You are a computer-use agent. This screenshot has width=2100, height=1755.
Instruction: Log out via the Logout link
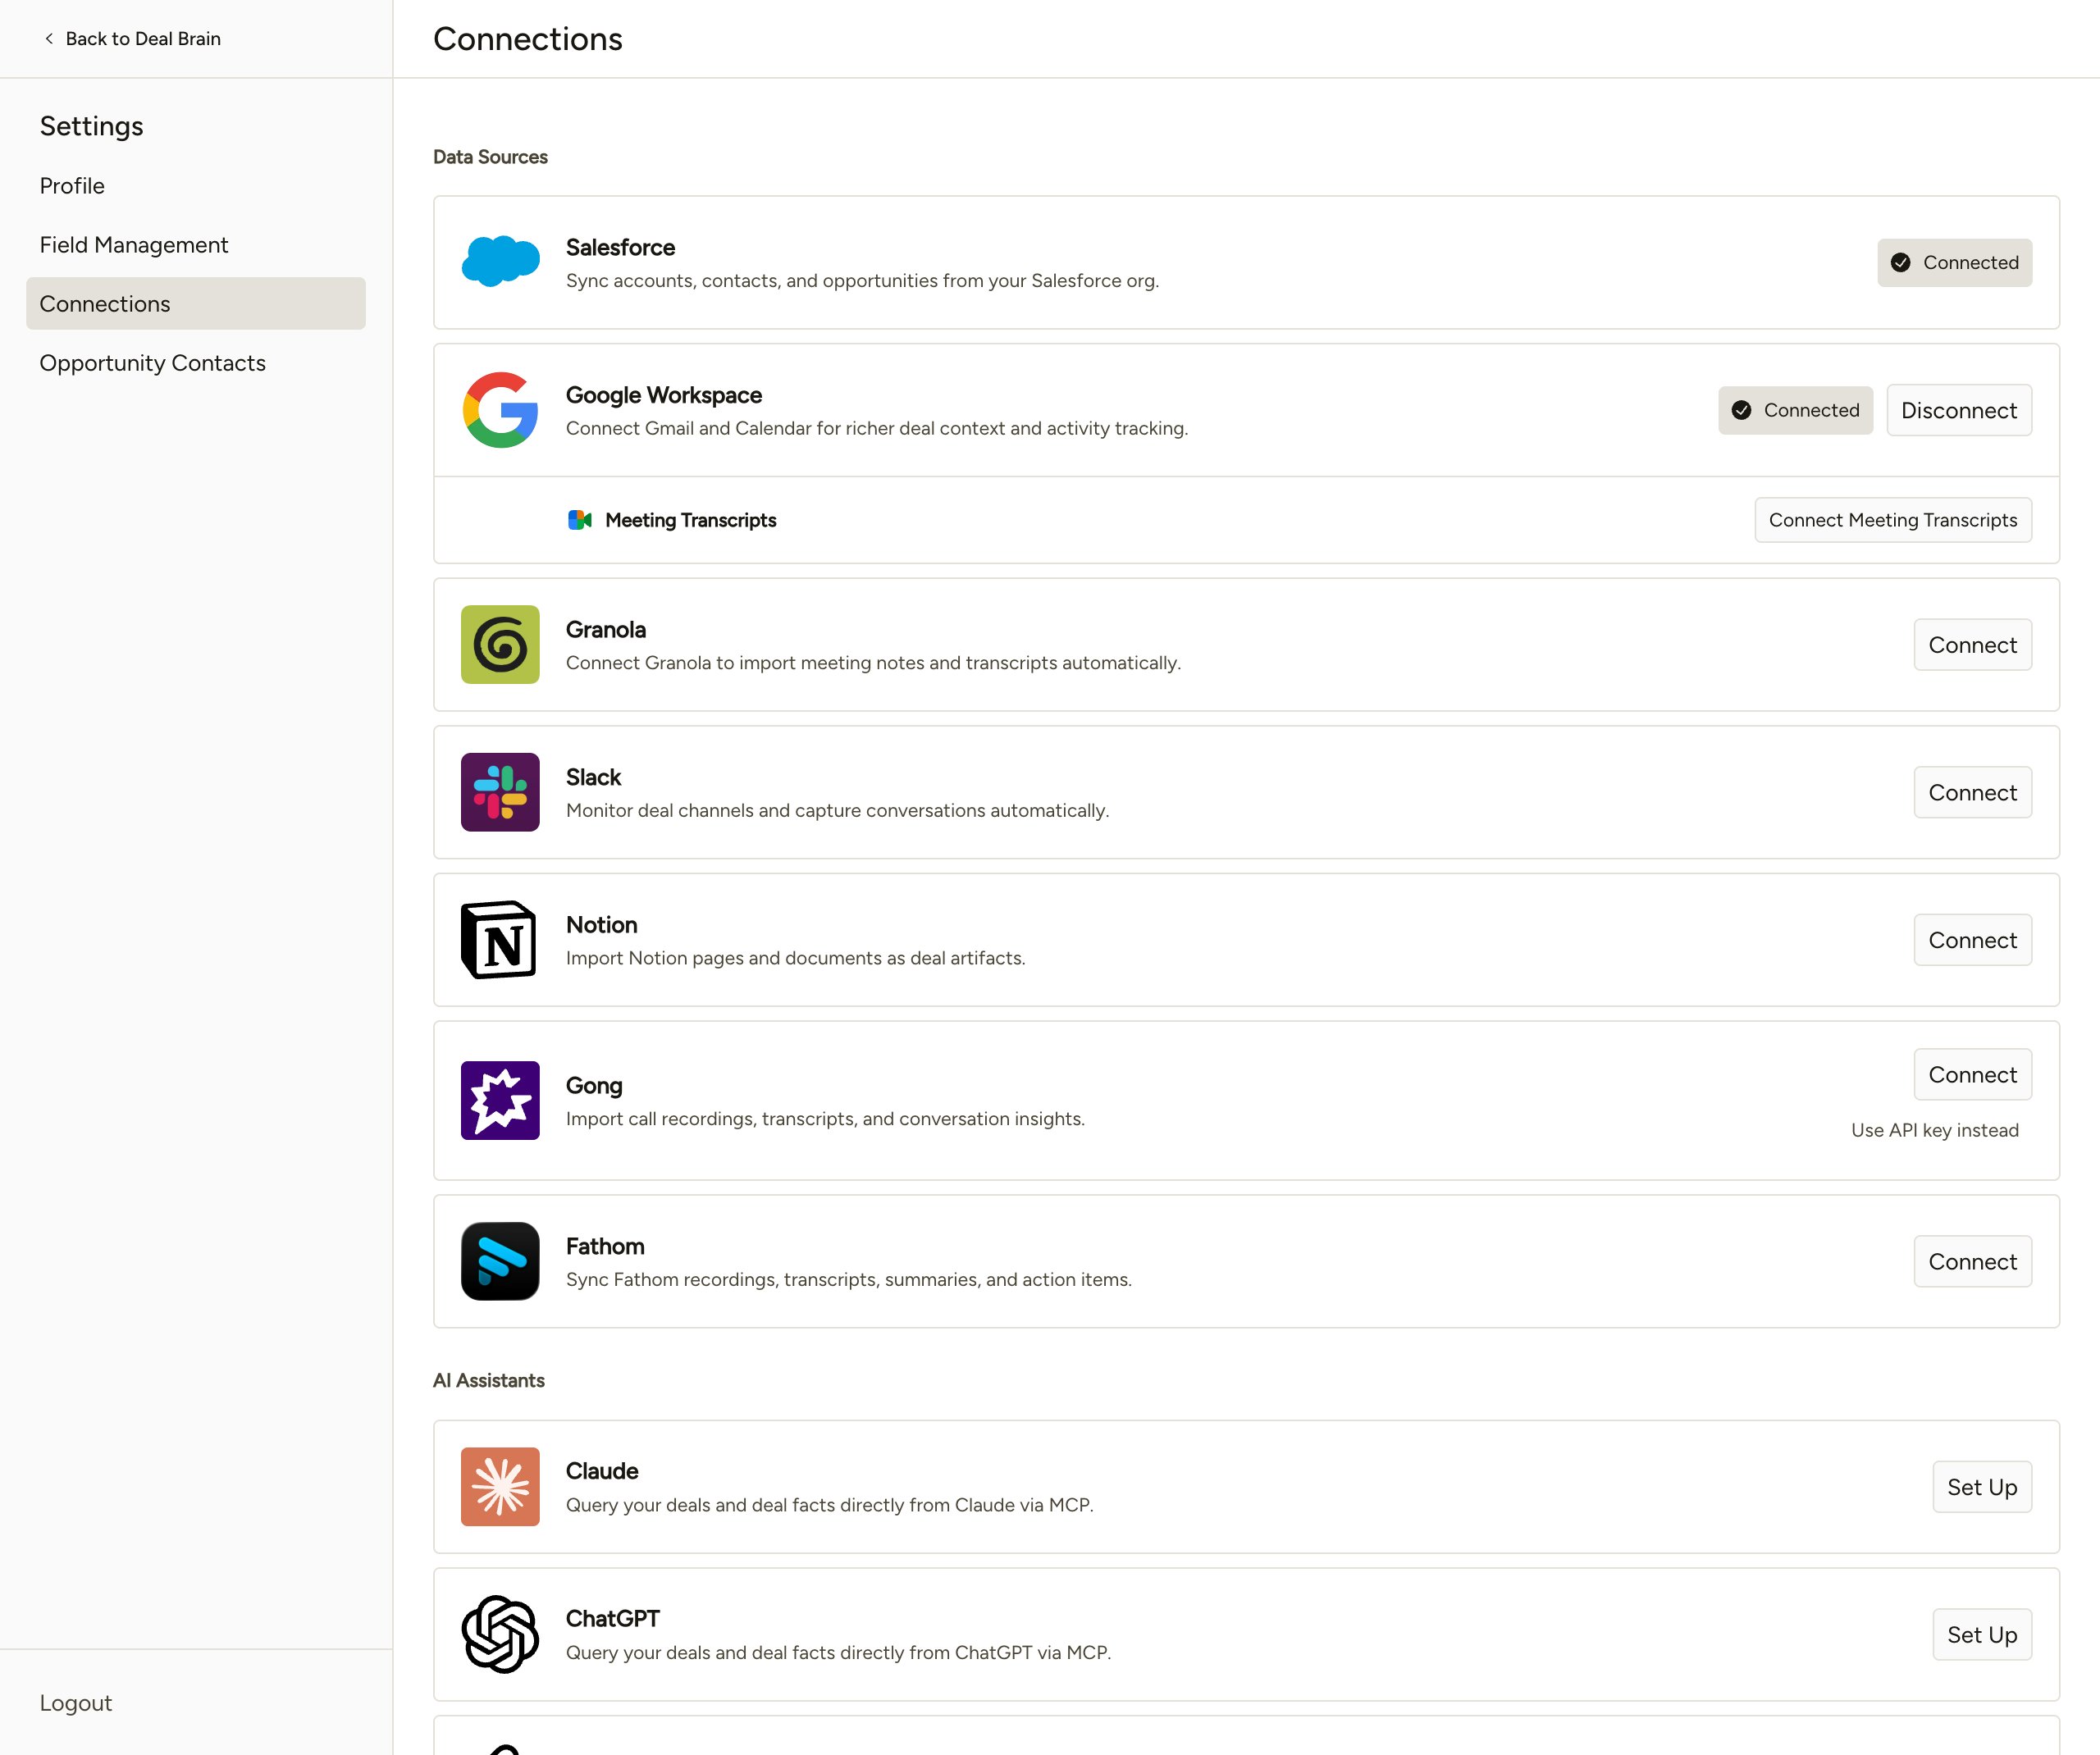(76, 1702)
